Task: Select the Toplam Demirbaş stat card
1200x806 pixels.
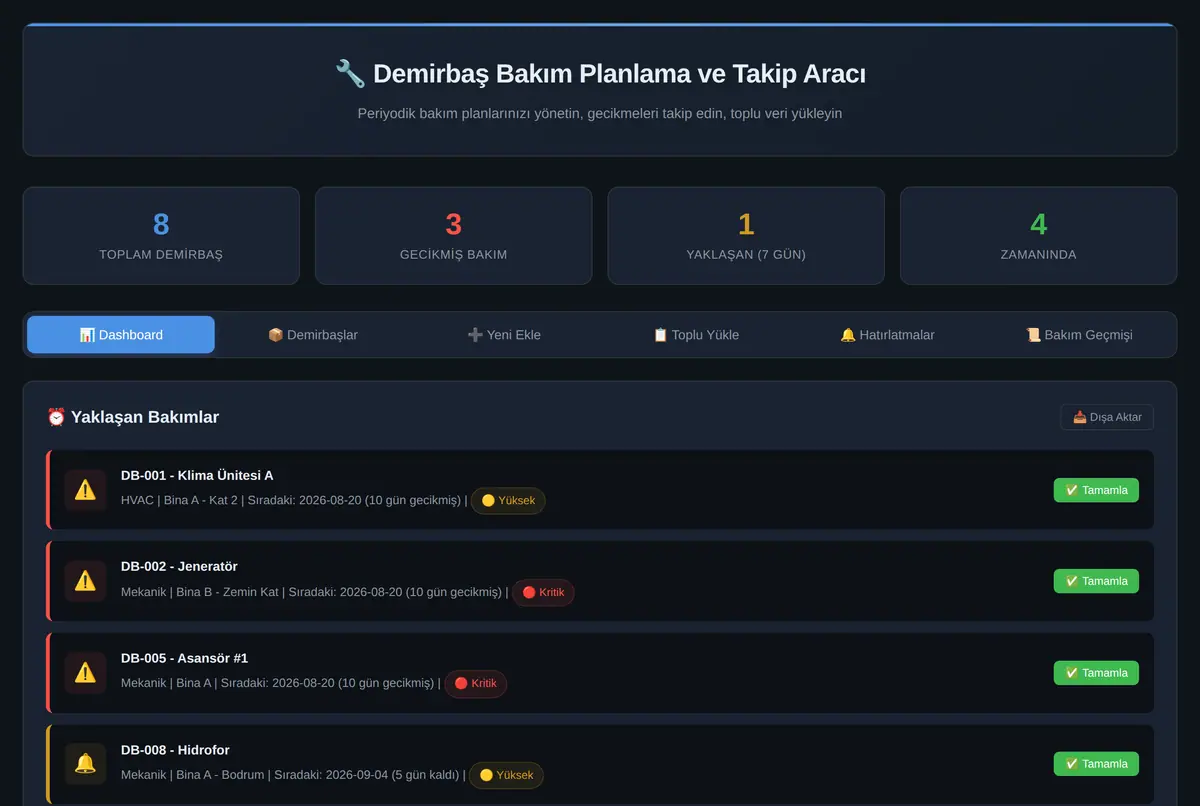Action: coord(161,236)
